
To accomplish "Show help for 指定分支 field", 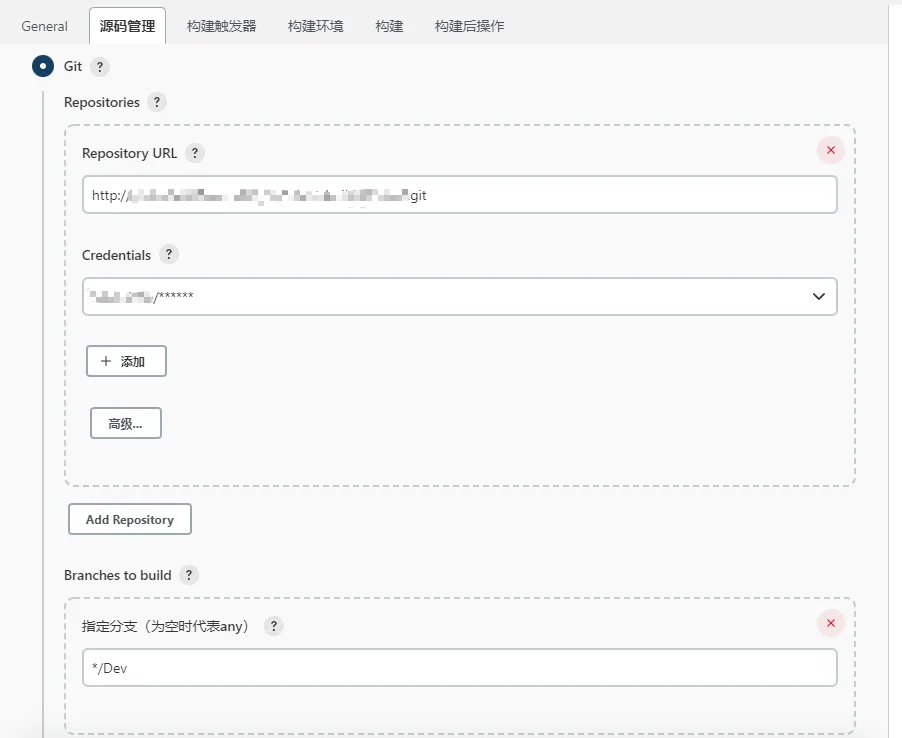I will (273, 626).
